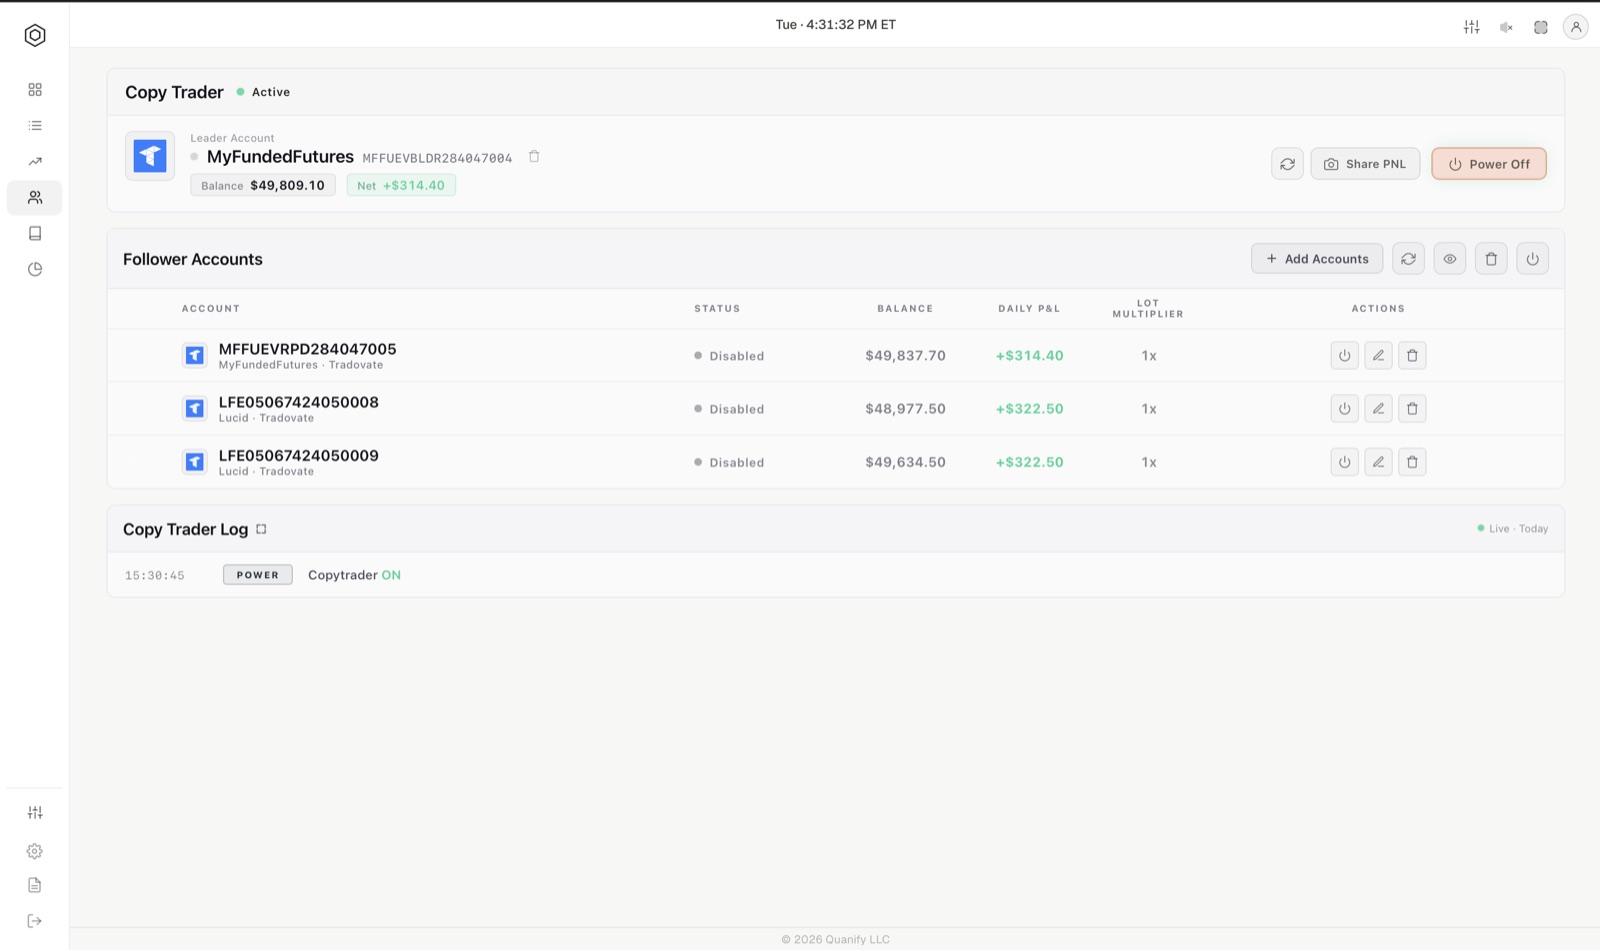Image resolution: width=1600 pixels, height=950 pixels.
Task: Edit the MFFUEVRPD284047005 follower account
Action: (1379, 356)
